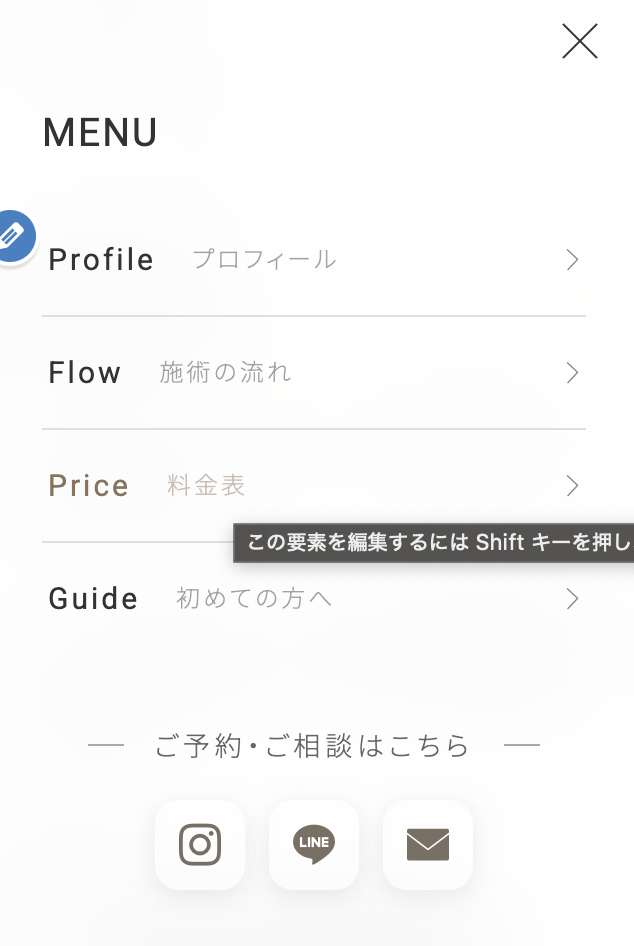This screenshot has height=946, width=634.
Task: Click the 施術の流れ subtitle text
Action: tap(226, 373)
